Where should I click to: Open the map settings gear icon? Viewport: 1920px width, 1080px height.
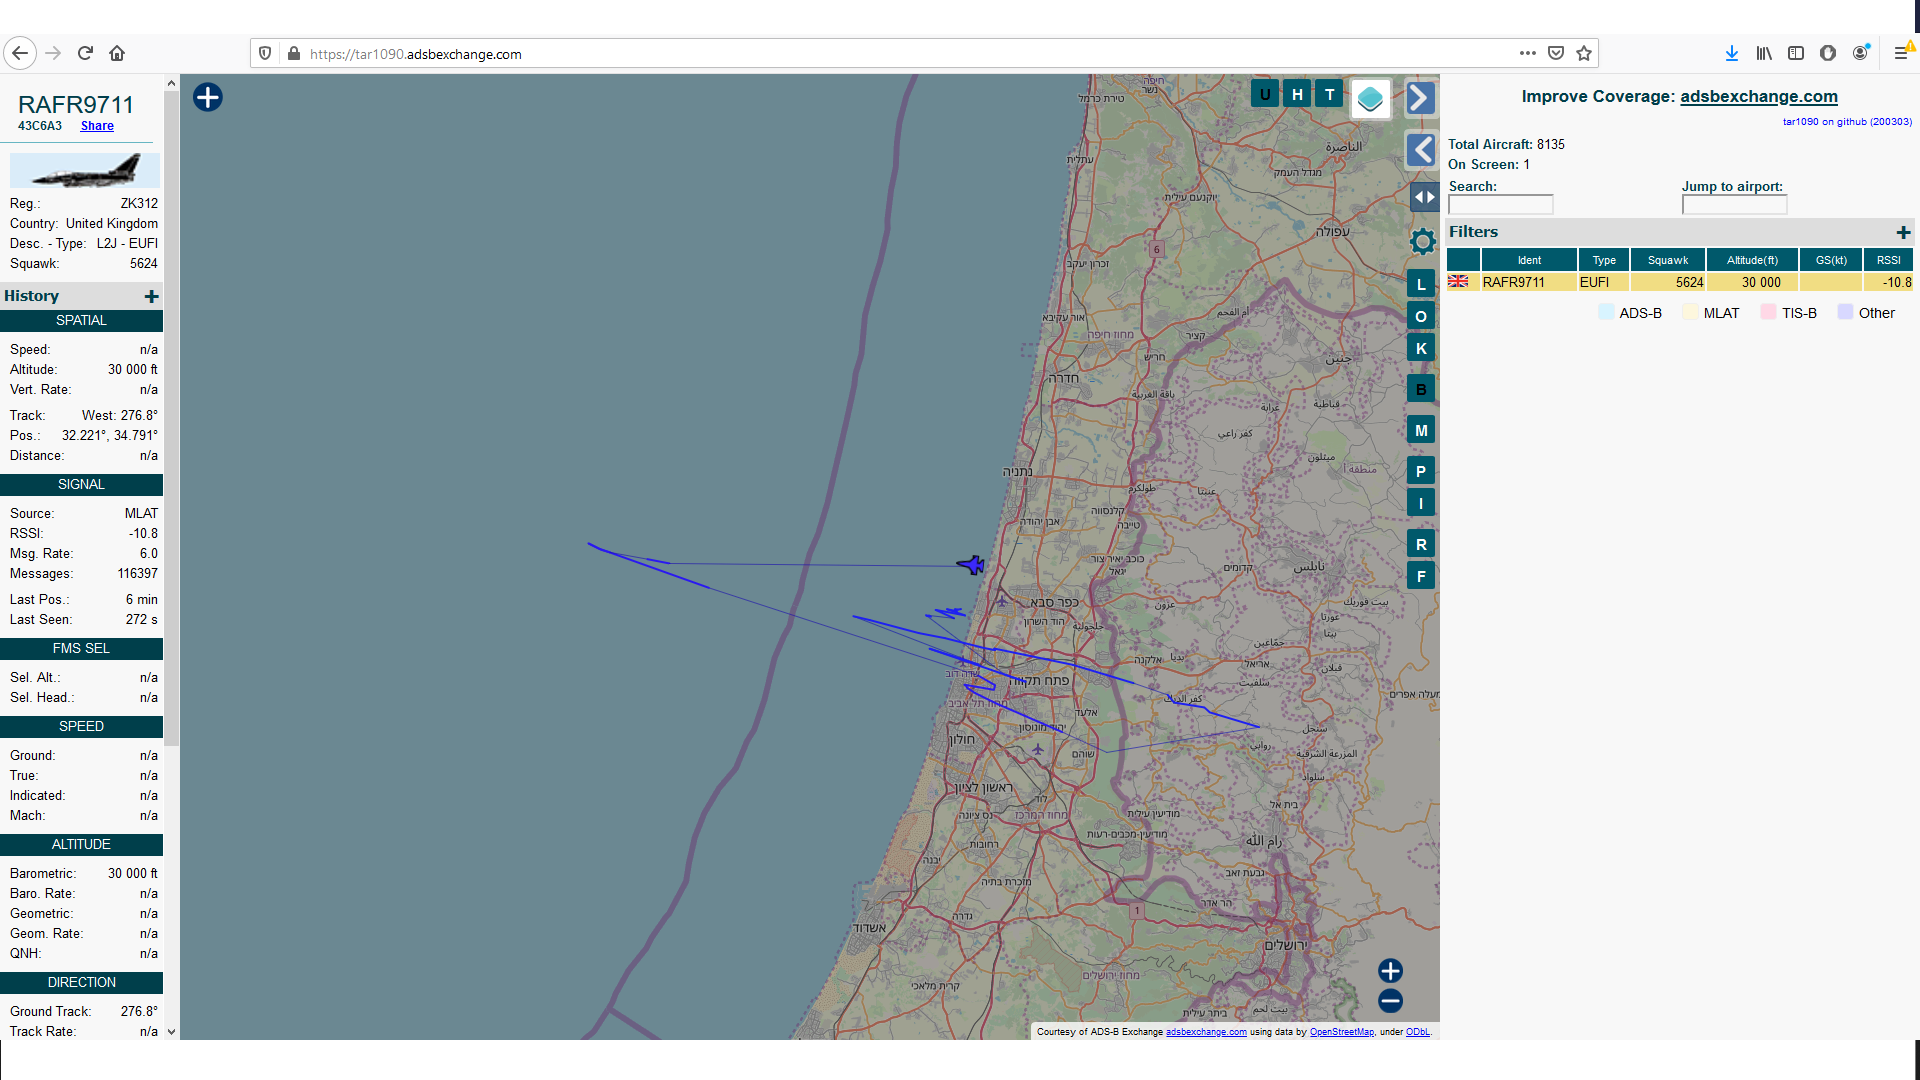click(x=1422, y=241)
